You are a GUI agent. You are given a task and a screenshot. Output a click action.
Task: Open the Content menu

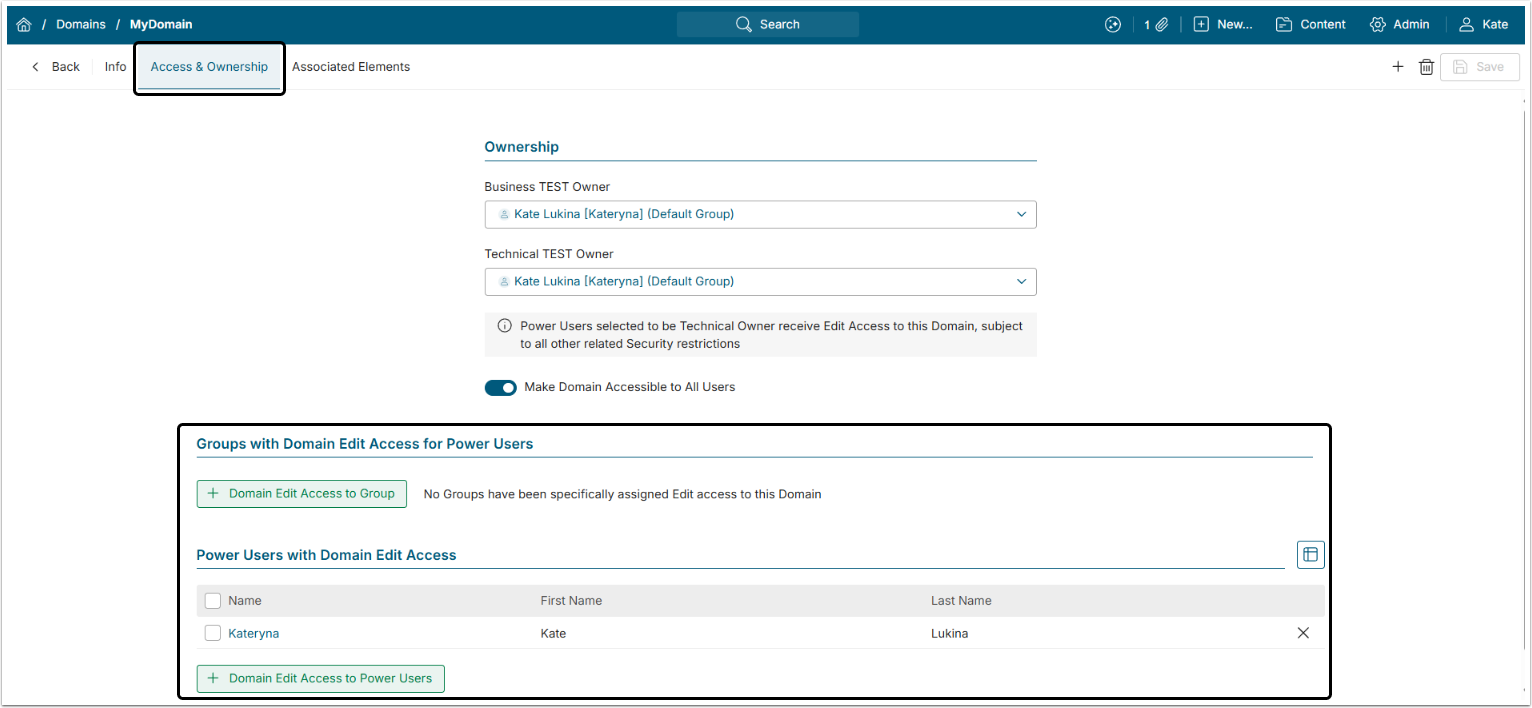[1311, 24]
